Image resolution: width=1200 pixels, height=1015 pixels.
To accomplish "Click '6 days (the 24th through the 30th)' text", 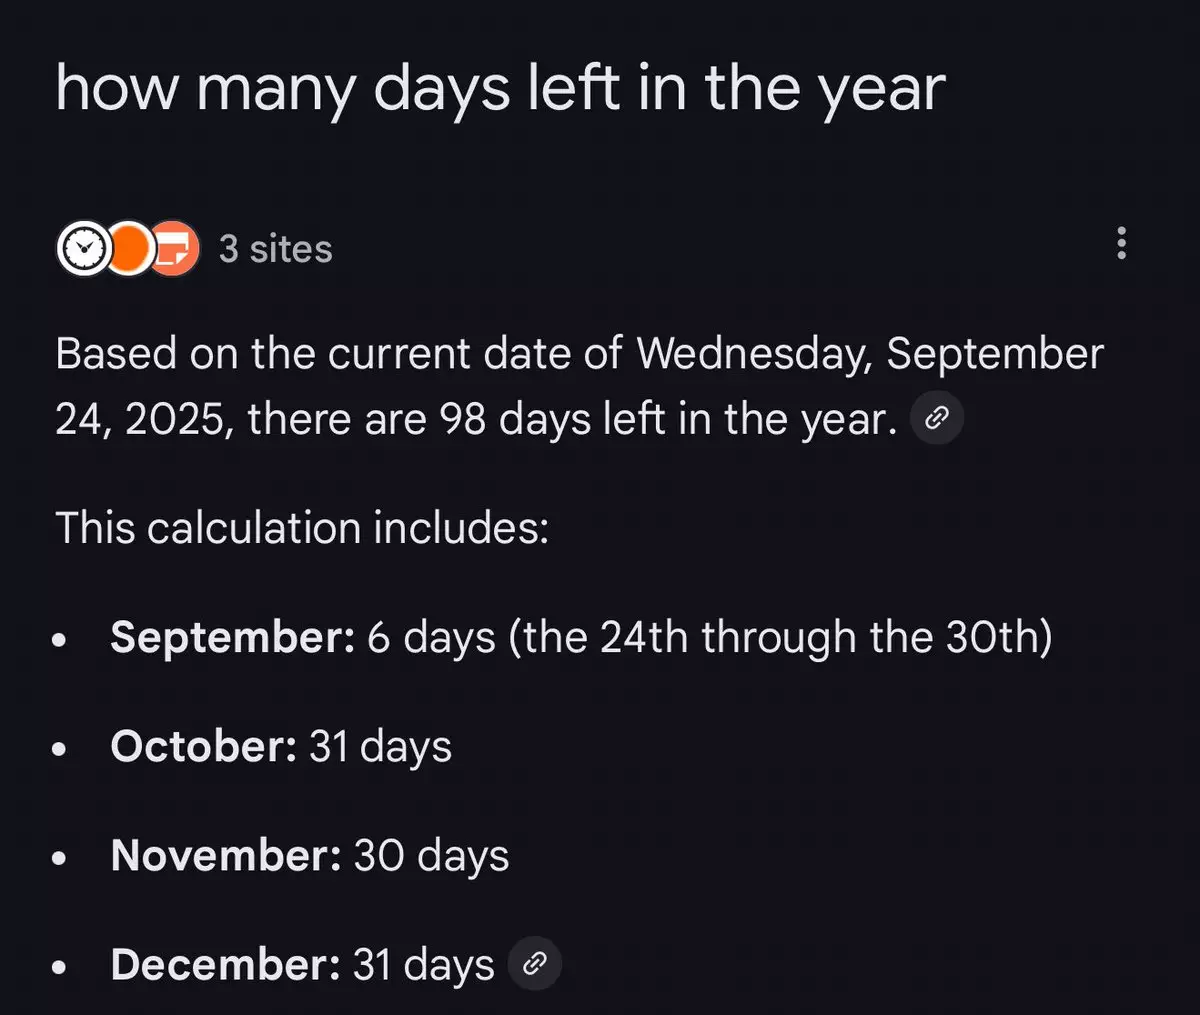I will (x=709, y=637).
